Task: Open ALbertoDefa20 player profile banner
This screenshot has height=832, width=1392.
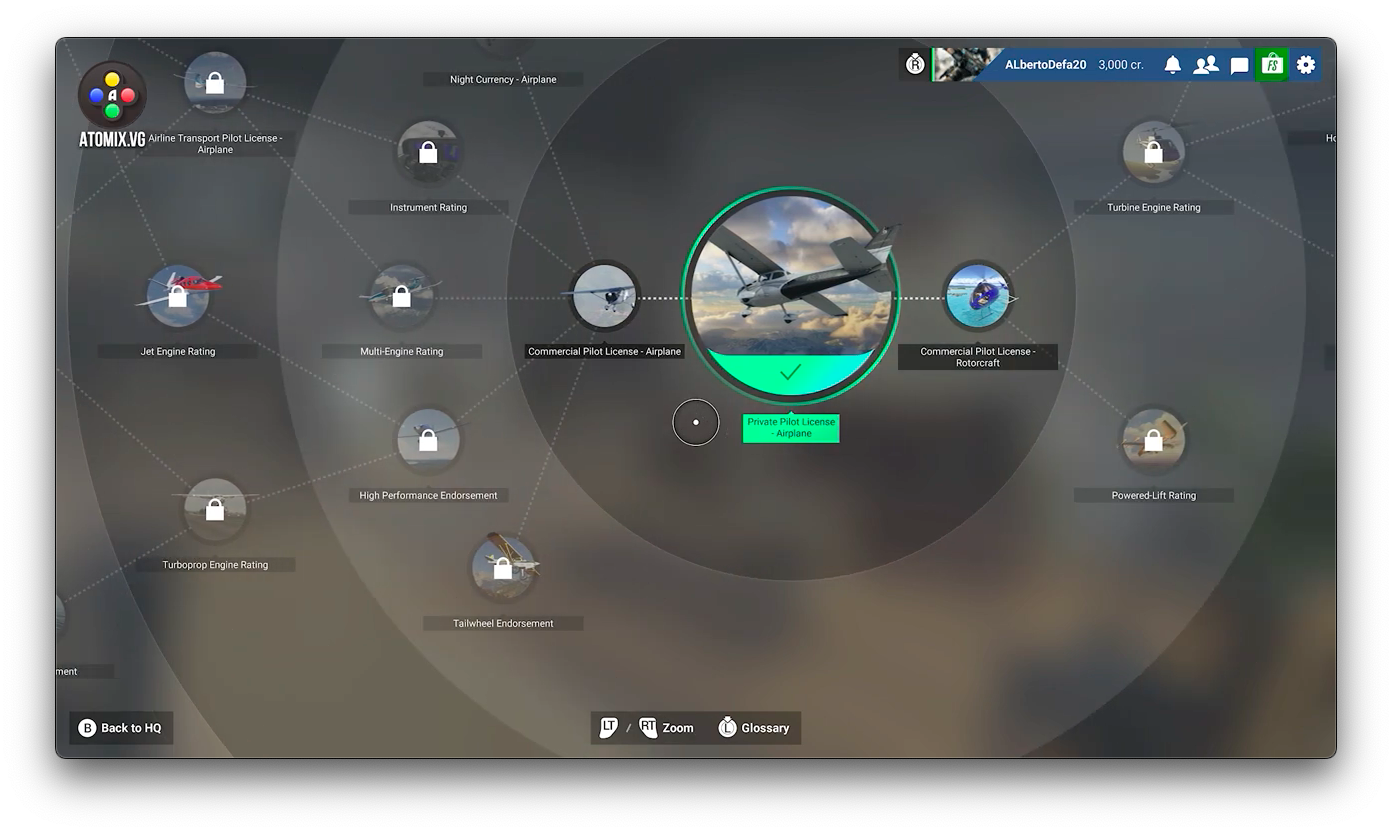Action: click(1044, 65)
